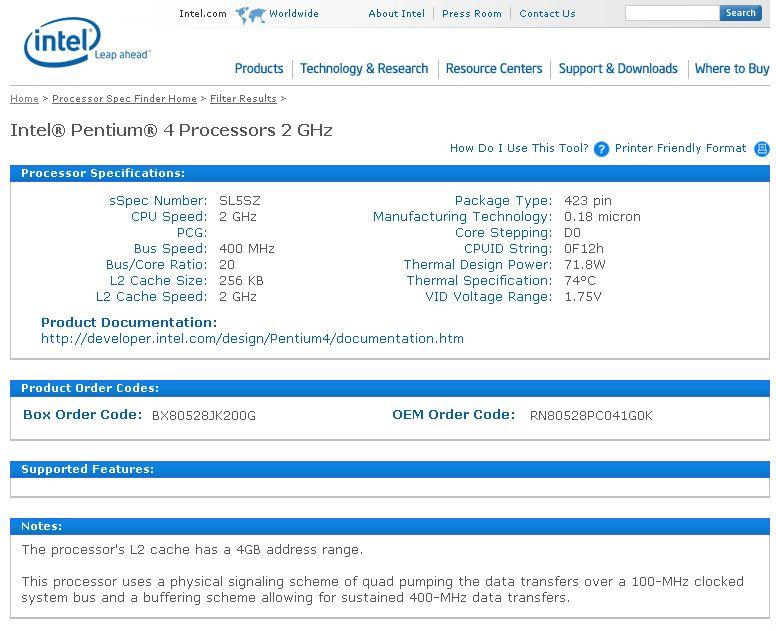Click inside the search text field
This screenshot has width=776, height=631.
click(x=671, y=13)
